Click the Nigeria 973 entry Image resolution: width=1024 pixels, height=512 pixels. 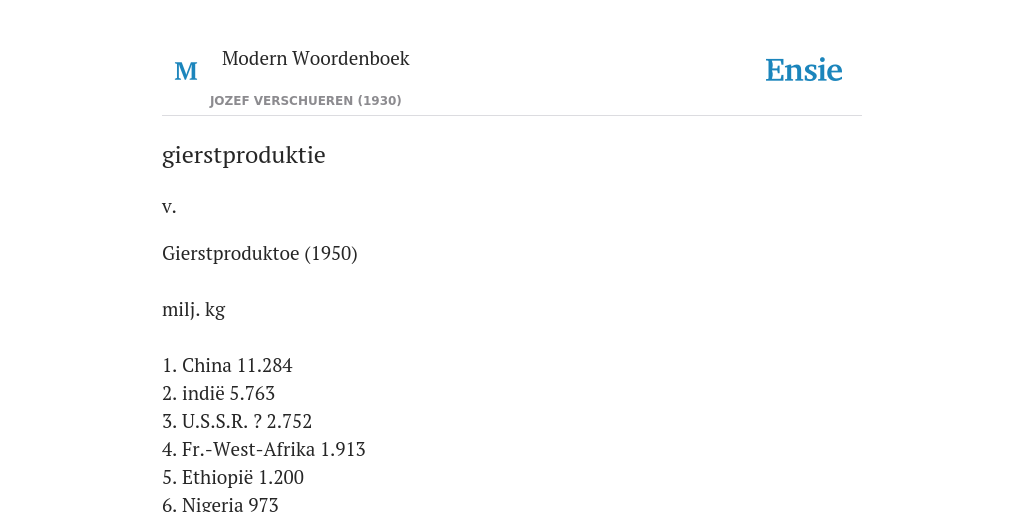coord(220,504)
